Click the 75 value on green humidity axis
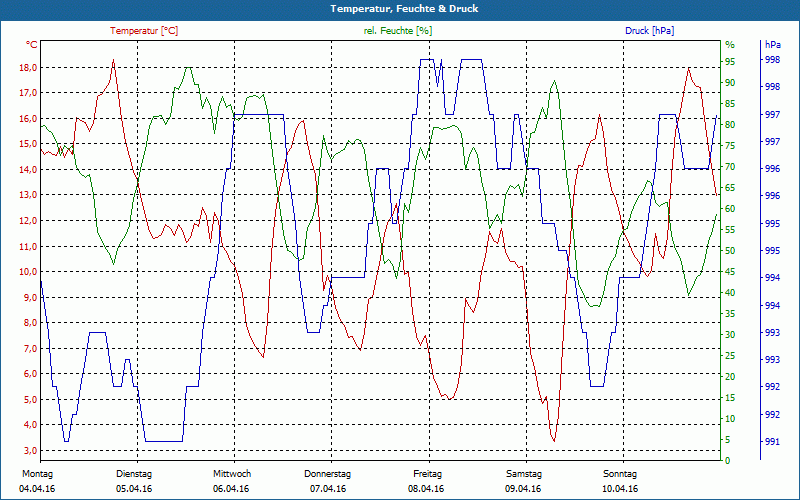This screenshot has height=500, width=800. 730,146
